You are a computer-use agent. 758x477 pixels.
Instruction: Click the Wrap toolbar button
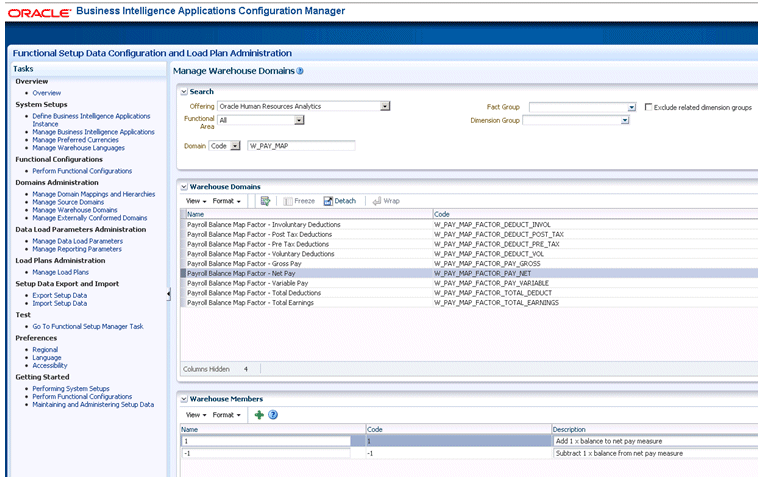click(x=385, y=201)
